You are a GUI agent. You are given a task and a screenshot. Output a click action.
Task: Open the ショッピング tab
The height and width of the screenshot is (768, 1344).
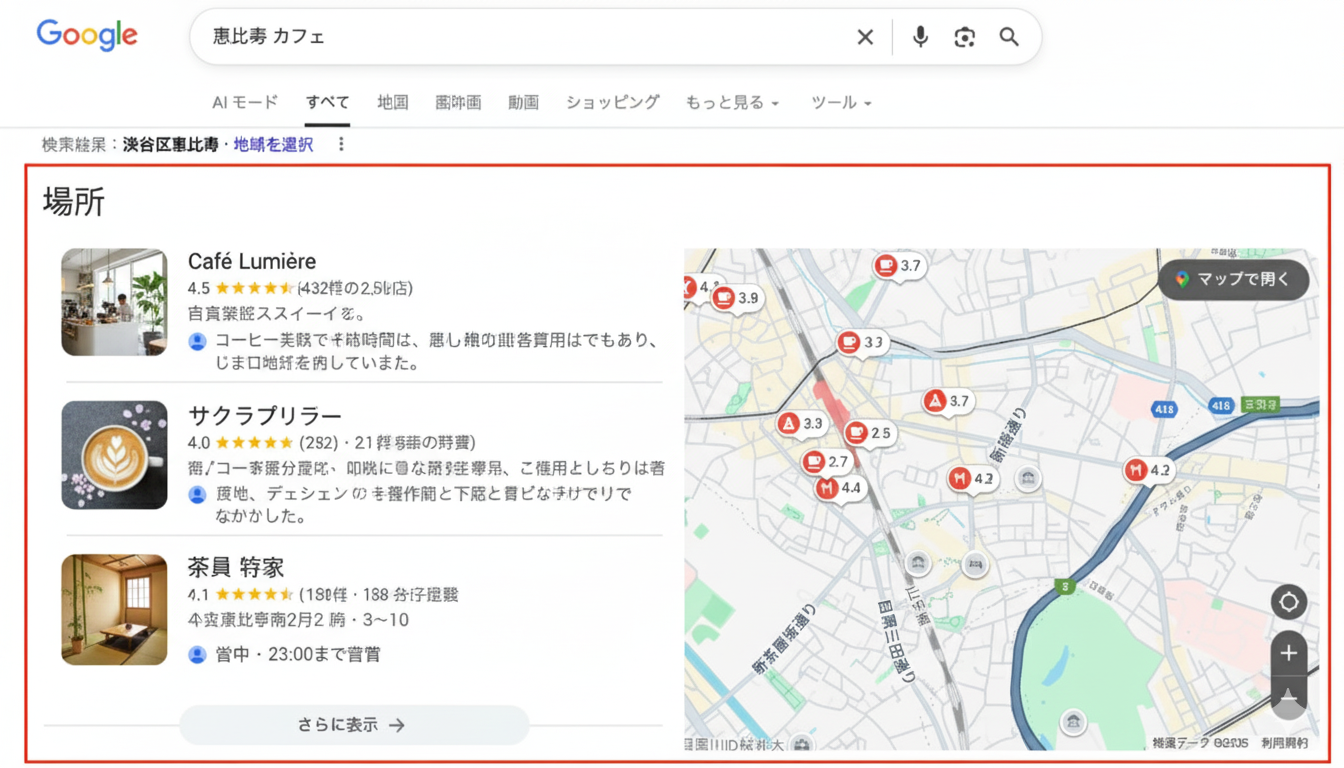click(x=613, y=102)
